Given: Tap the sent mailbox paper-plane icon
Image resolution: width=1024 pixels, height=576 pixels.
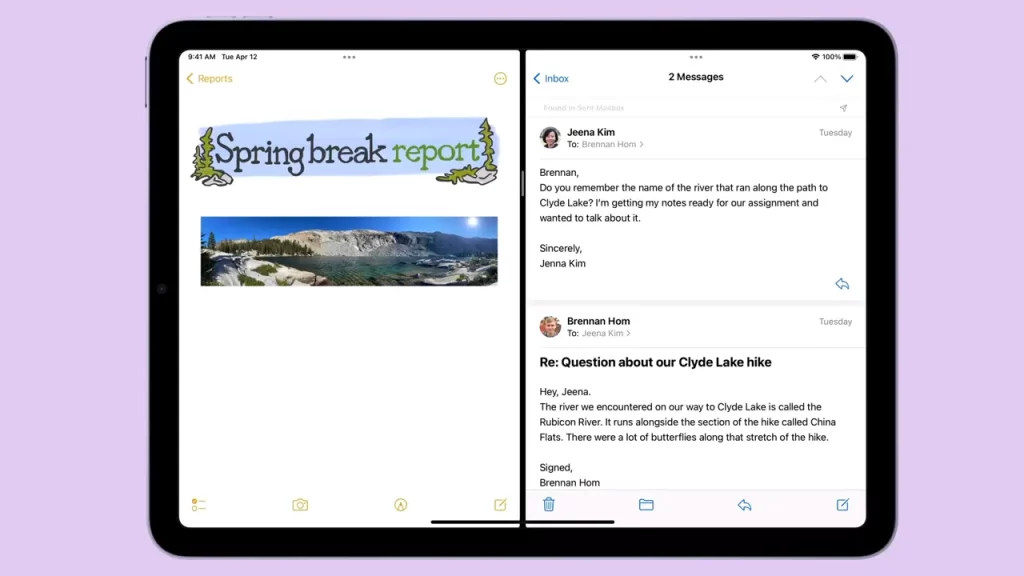Looking at the screenshot, I should 844,108.
